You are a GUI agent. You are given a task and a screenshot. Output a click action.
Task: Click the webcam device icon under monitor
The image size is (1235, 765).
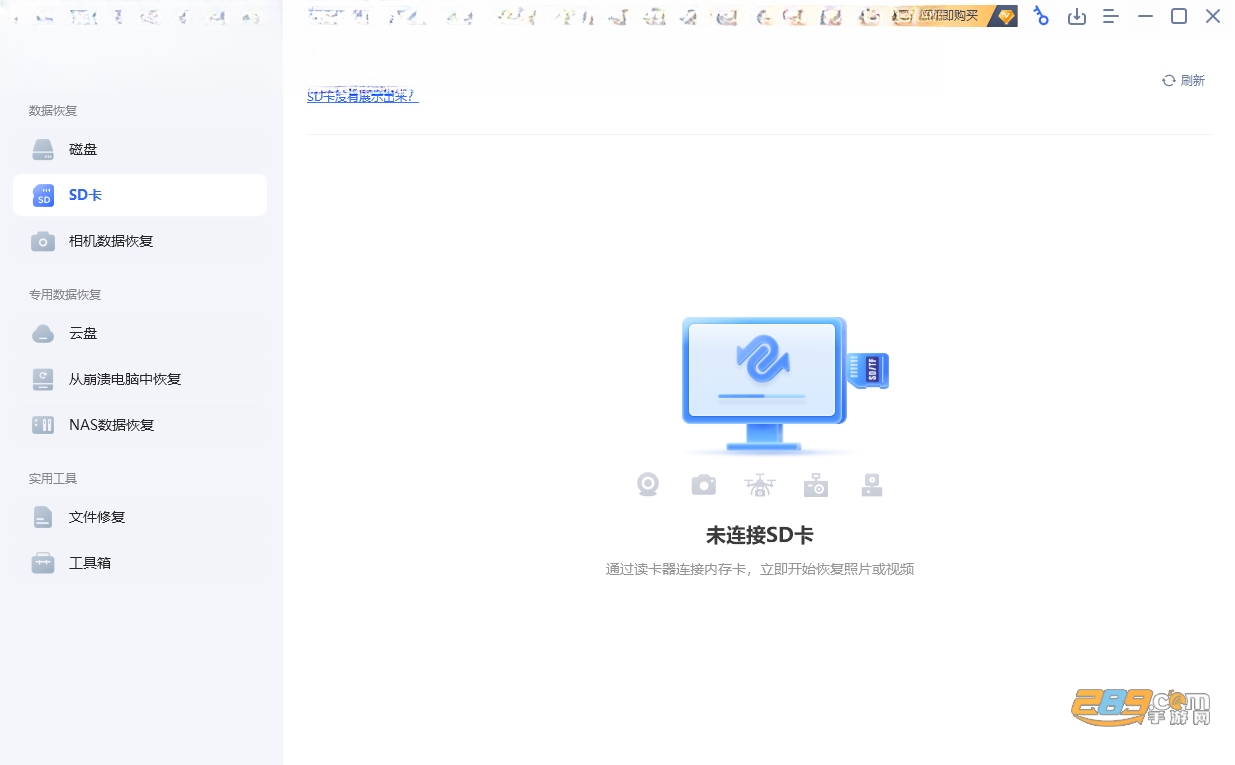click(x=648, y=484)
